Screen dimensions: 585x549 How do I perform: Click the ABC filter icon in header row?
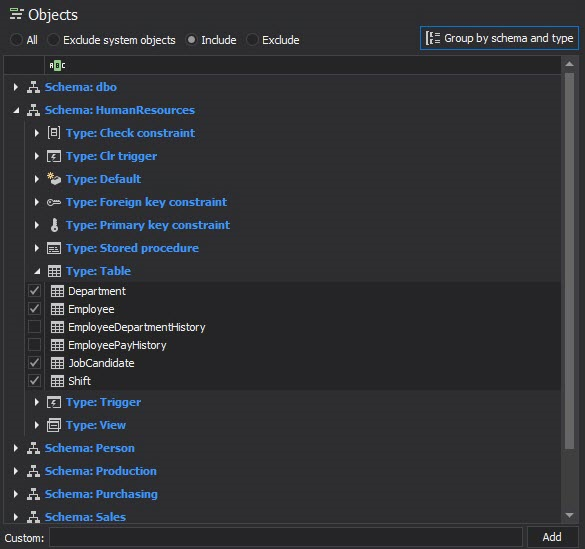[57, 66]
